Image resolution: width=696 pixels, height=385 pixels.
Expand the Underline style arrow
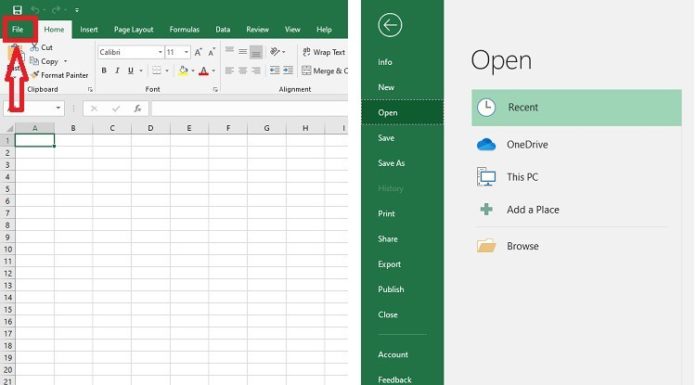(141, 71)
